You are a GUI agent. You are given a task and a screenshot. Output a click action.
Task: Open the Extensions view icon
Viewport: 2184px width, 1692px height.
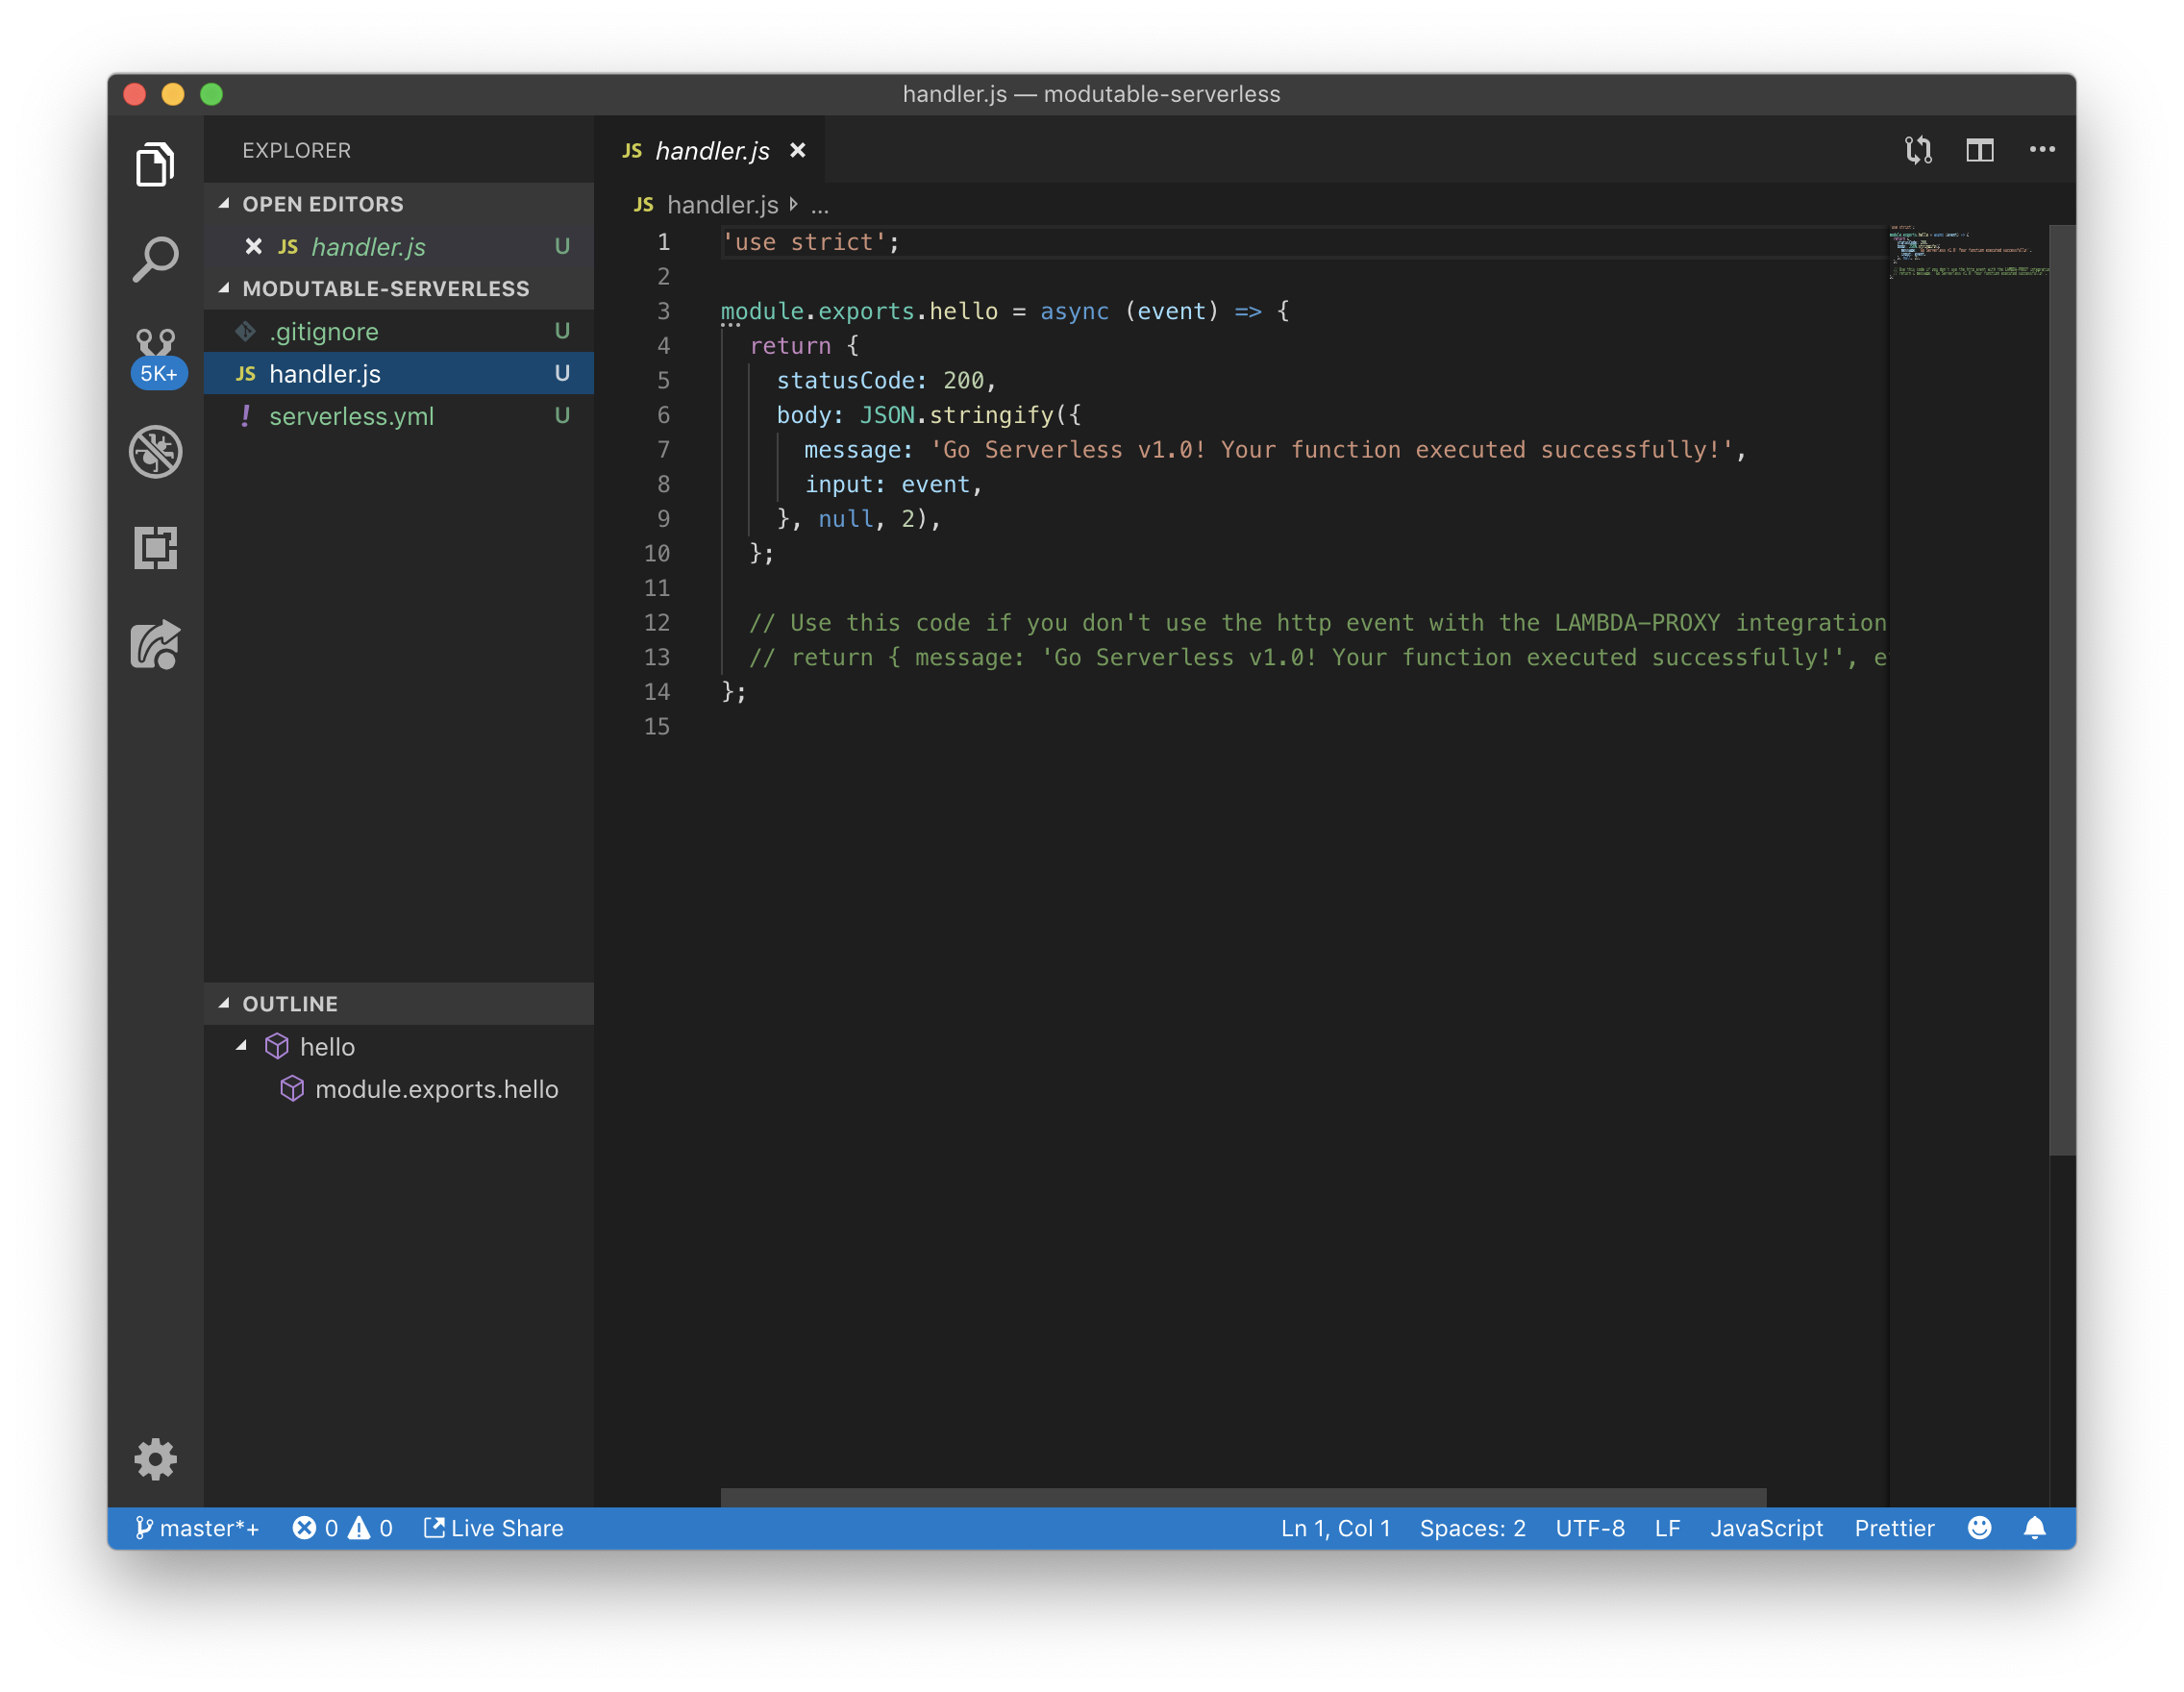coord(156,548)
